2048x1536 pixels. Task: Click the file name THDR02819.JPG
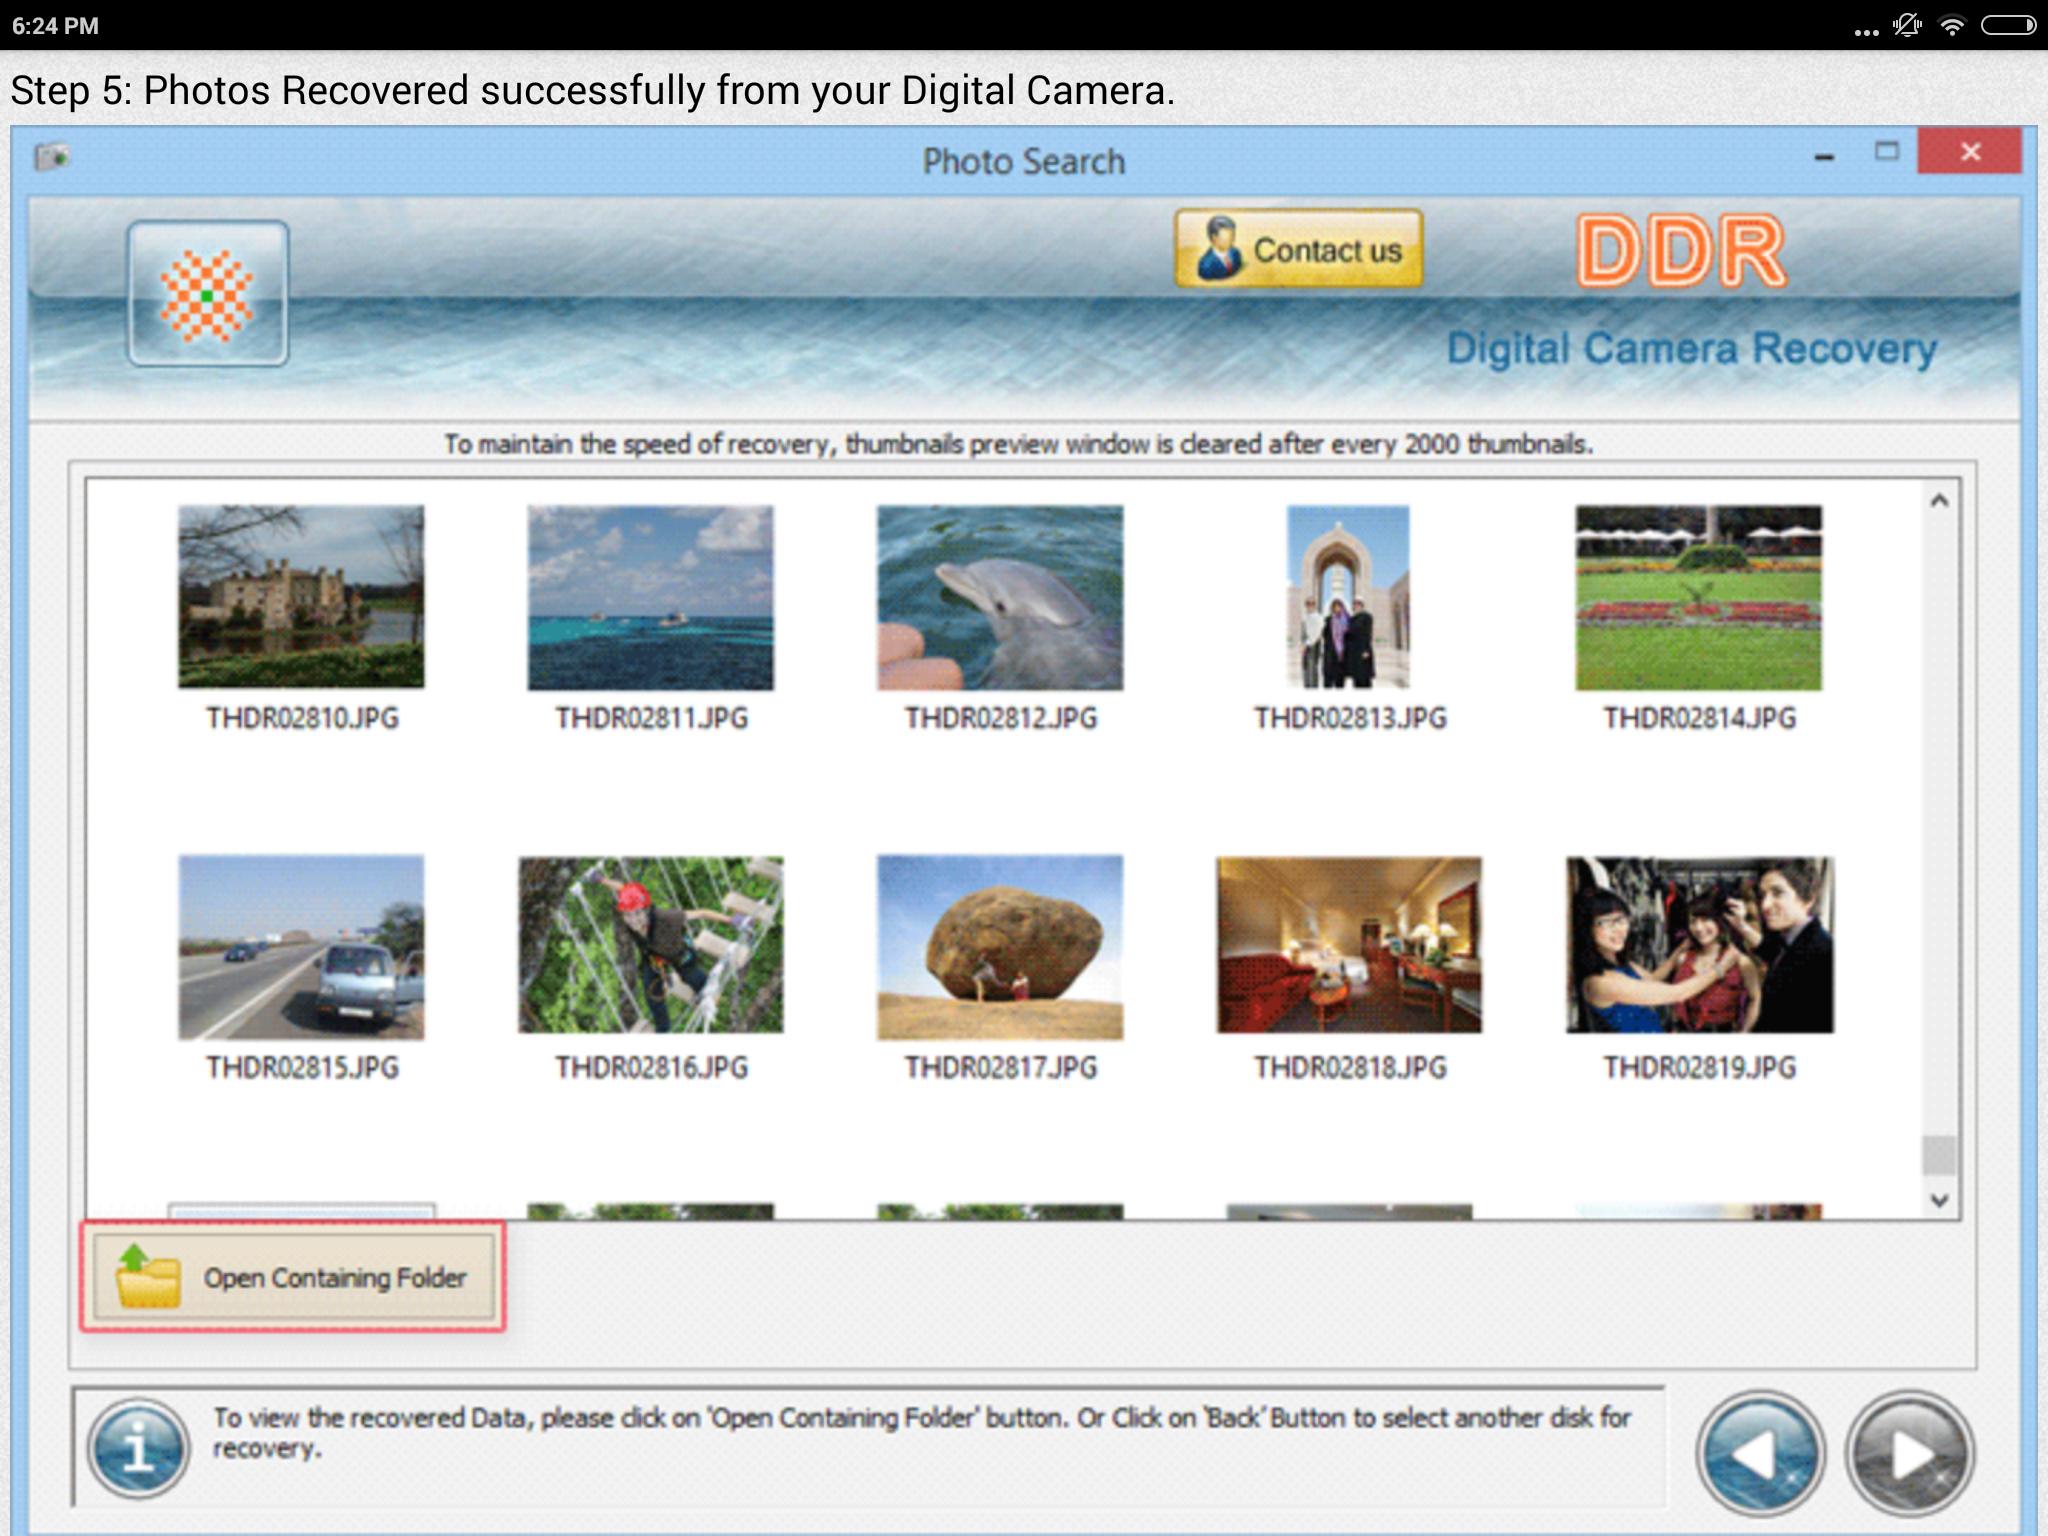[x=1700, y=1068]
